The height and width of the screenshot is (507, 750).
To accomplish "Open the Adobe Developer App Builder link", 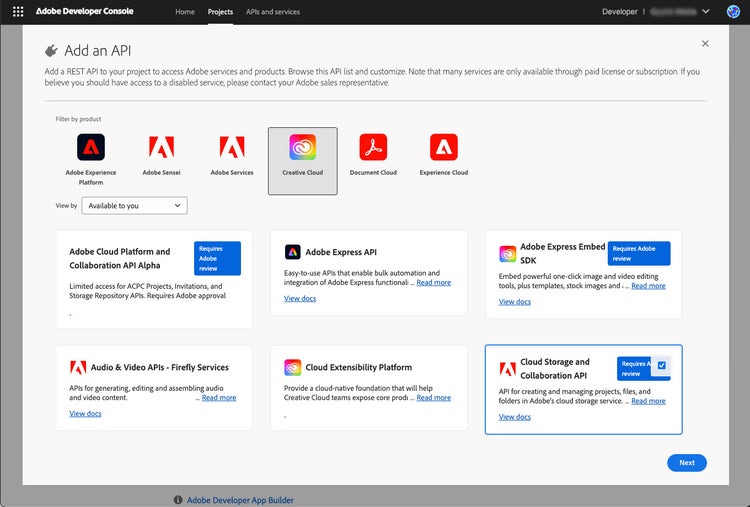I will click(240, 500).
